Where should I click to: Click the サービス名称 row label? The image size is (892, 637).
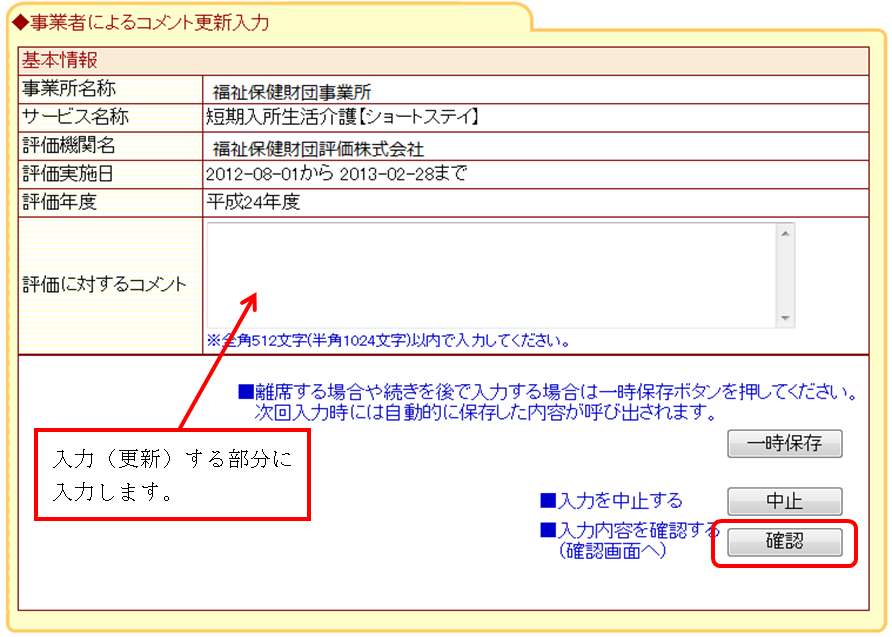pyautogui.click(x=76, y=117)
